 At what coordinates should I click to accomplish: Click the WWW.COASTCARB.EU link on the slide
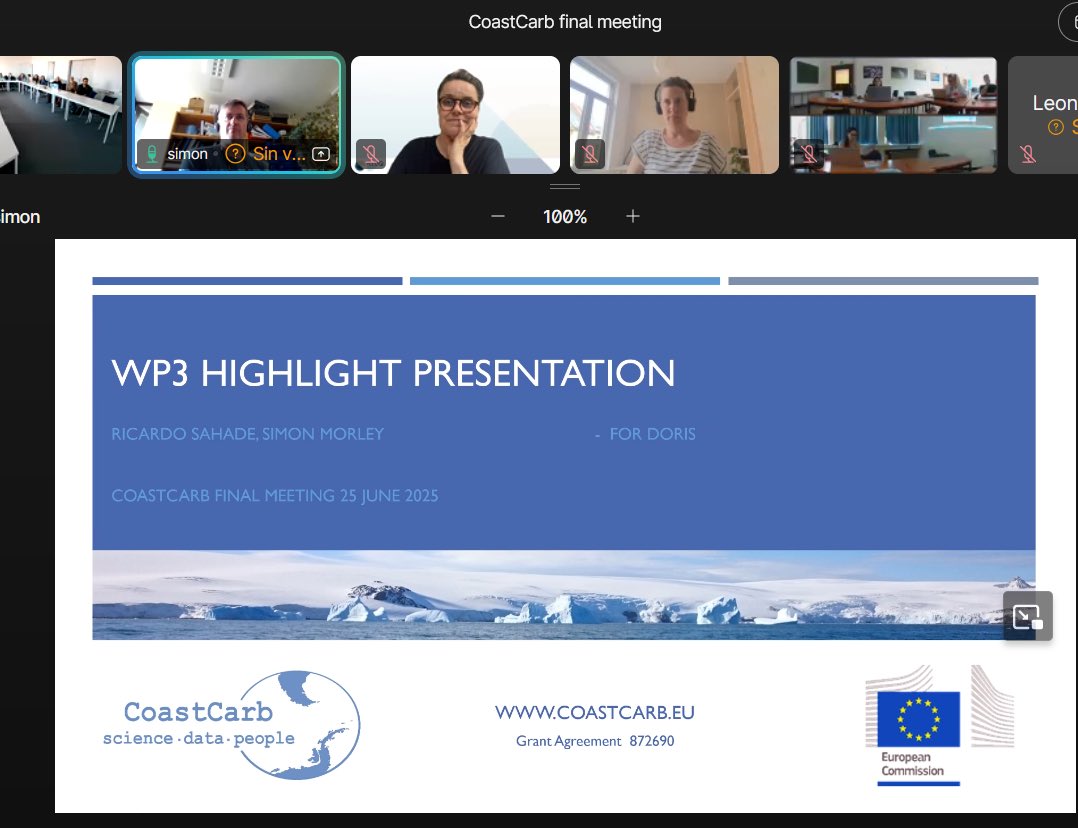point(595,712)
